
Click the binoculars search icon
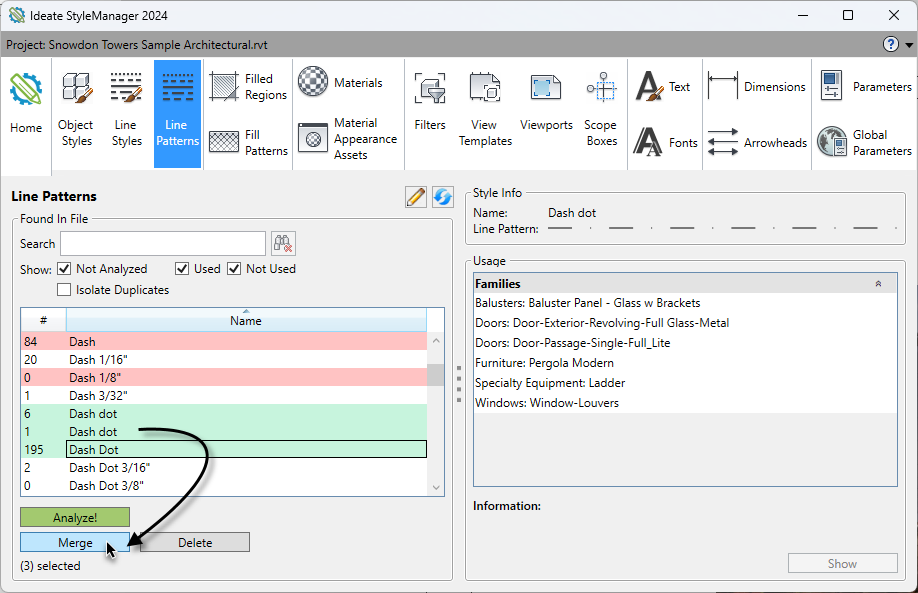[x=283, y=243]
